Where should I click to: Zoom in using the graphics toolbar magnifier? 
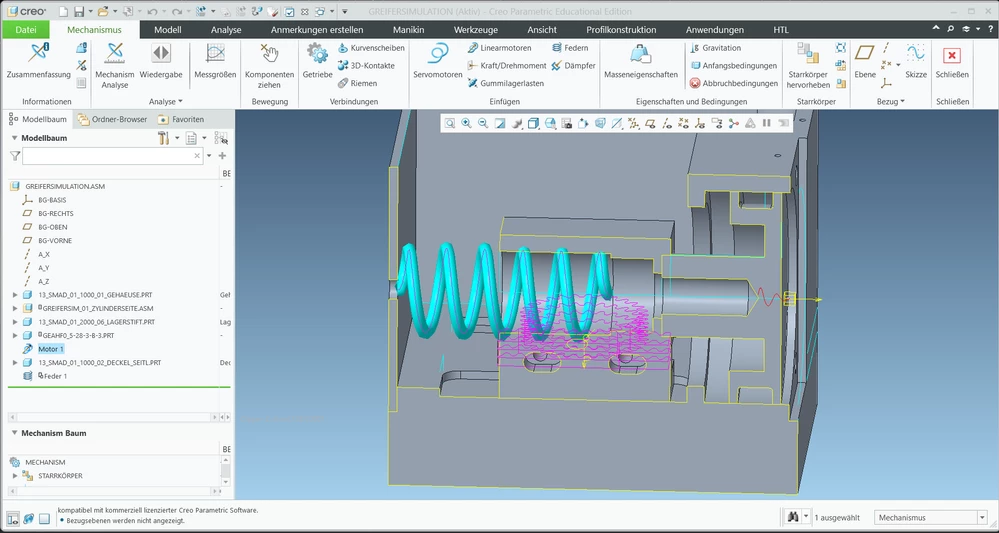(x=466, y=124)
